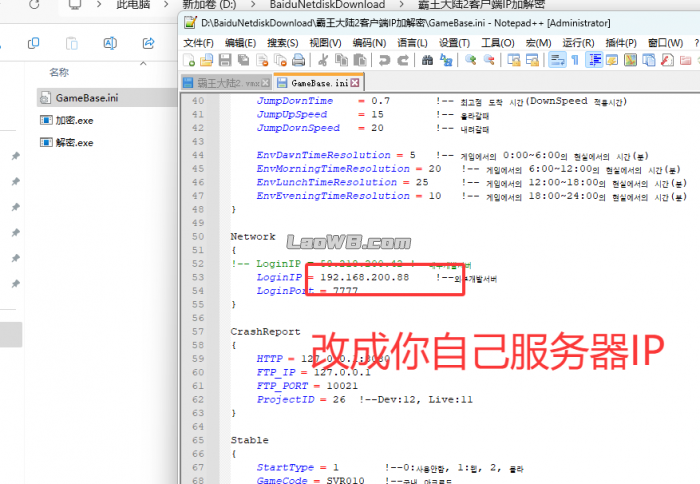The height and width of the screenshot is (484, 700).
Task: Zoom out the editor text
Action: tap(489, 60)
